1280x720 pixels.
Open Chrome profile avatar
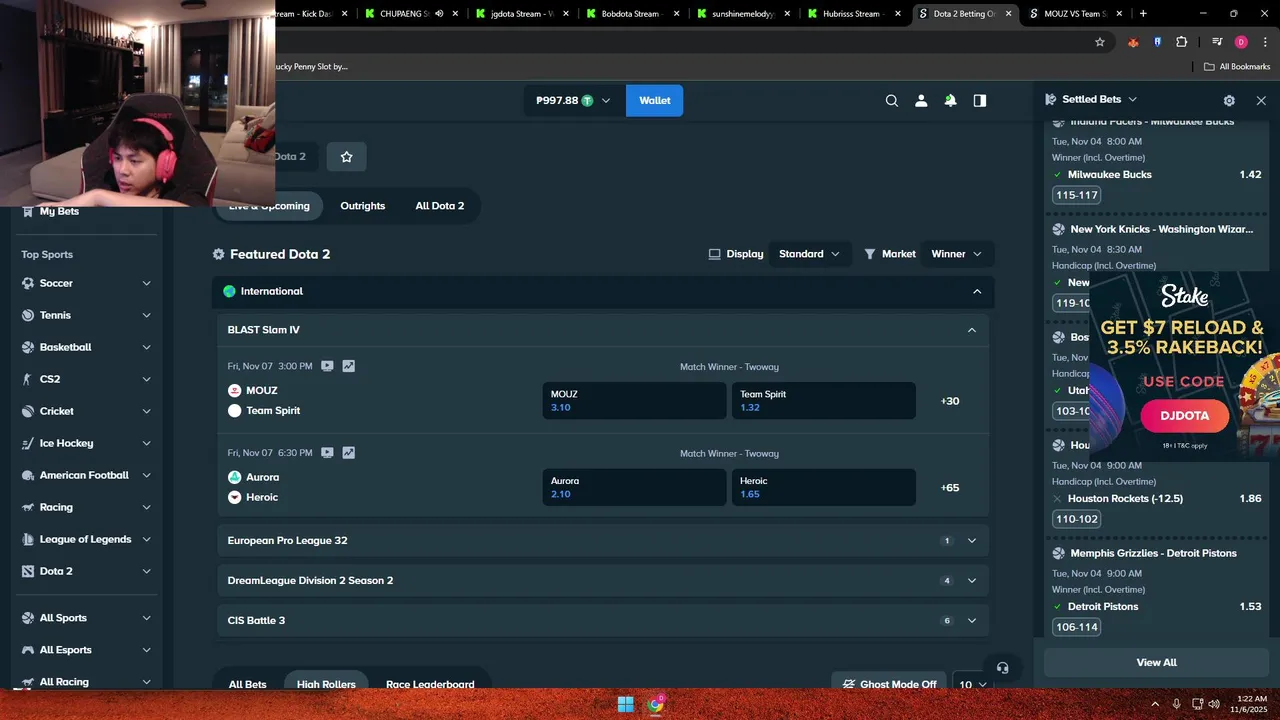[x=1241, y=42]
